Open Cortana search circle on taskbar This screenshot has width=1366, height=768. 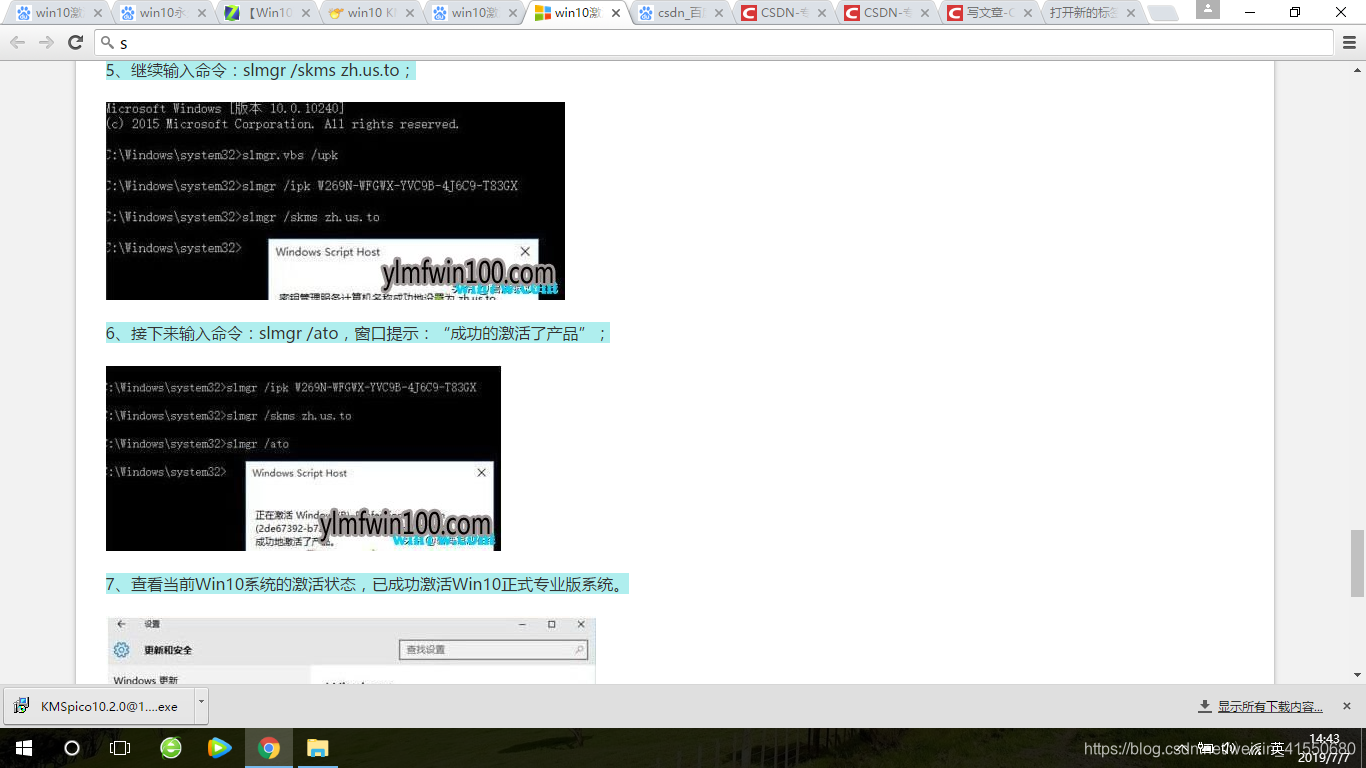71,748
